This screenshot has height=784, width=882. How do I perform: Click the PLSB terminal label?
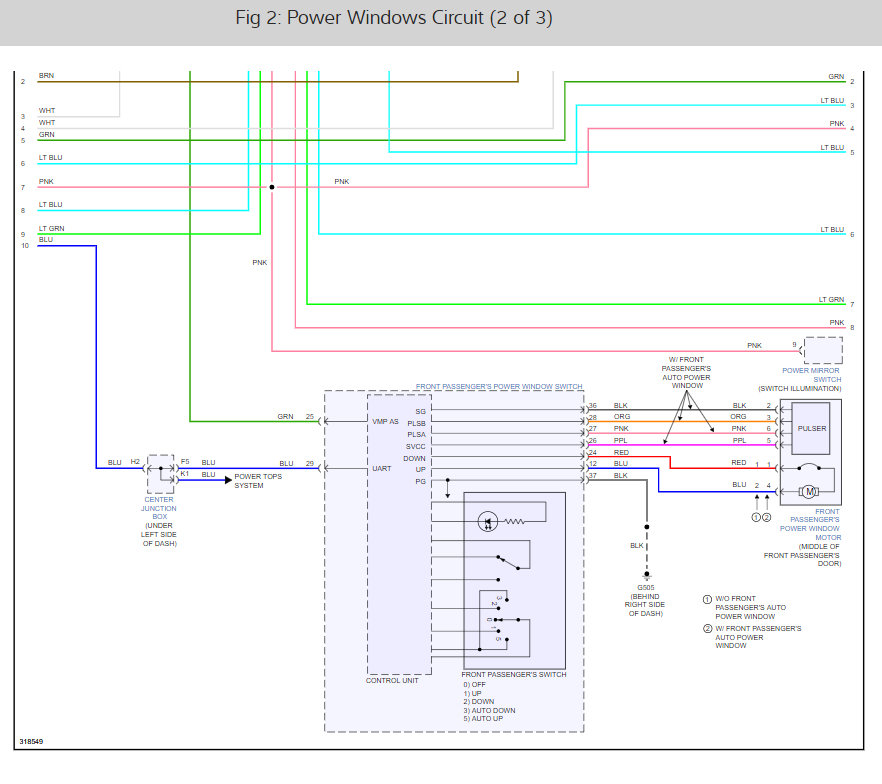tap(416, 423)
